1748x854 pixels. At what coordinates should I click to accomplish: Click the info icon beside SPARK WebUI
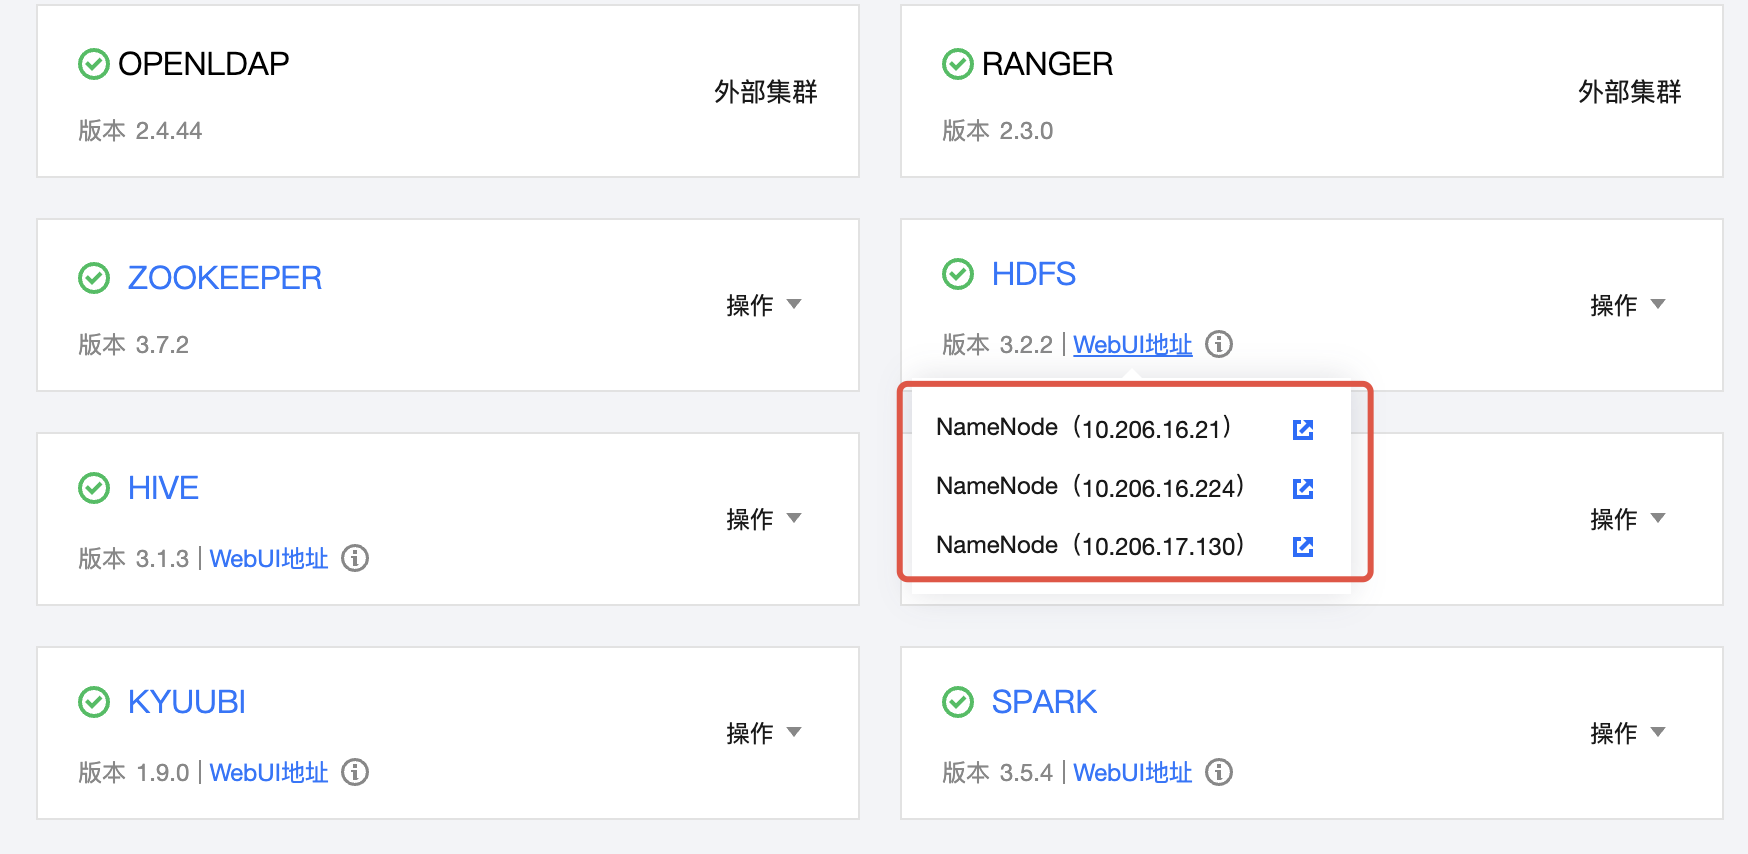tap(1218, 772)
